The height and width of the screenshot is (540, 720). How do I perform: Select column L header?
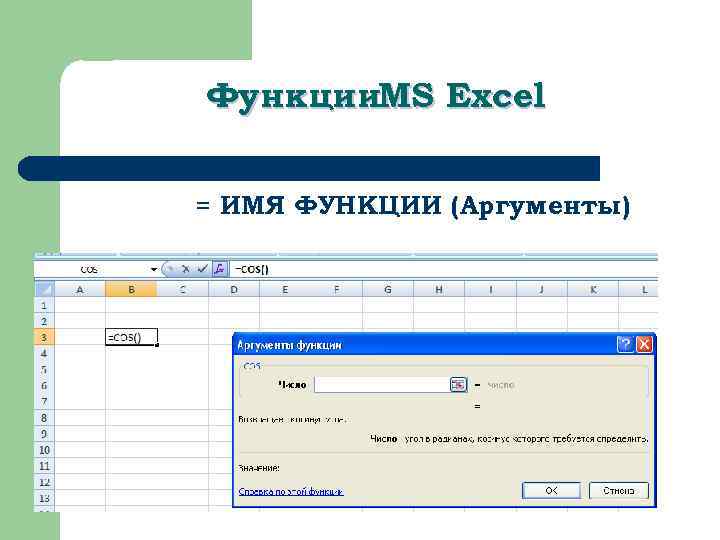(x=639, y=290)
